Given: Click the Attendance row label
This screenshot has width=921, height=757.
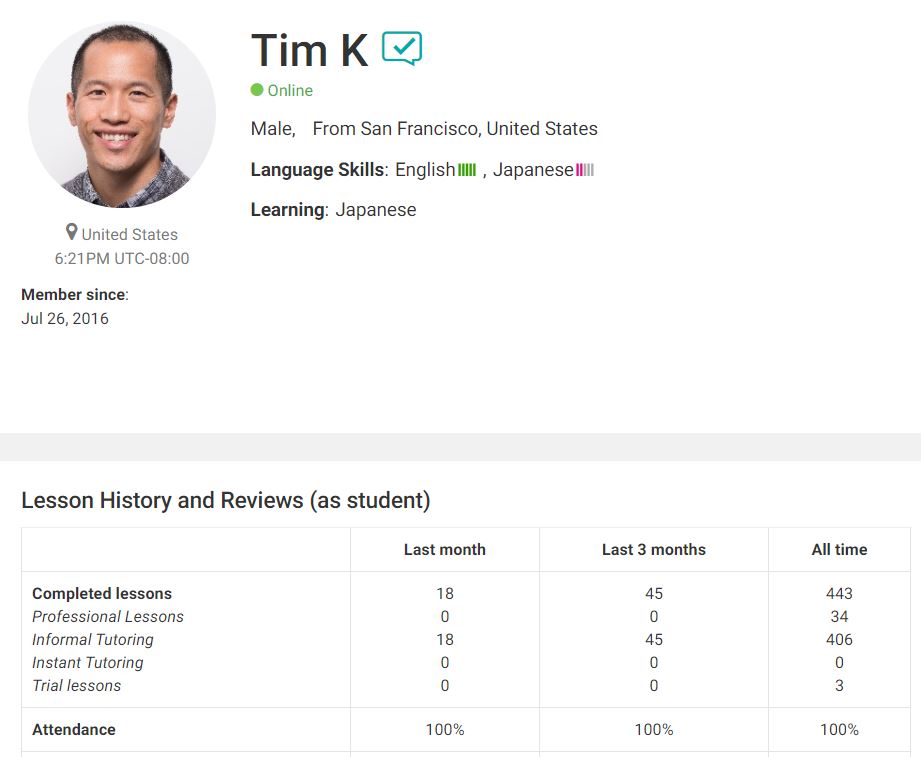Looking at the screenshot, I should tap(74, 729).
